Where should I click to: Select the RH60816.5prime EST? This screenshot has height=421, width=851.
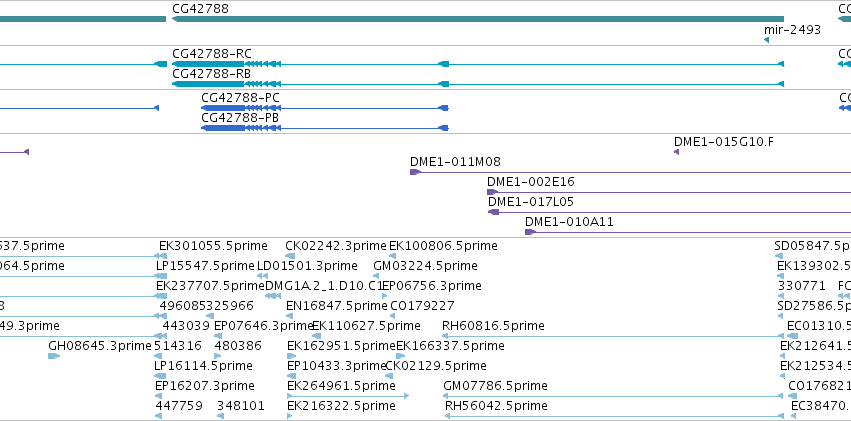[x=493, y=326]
